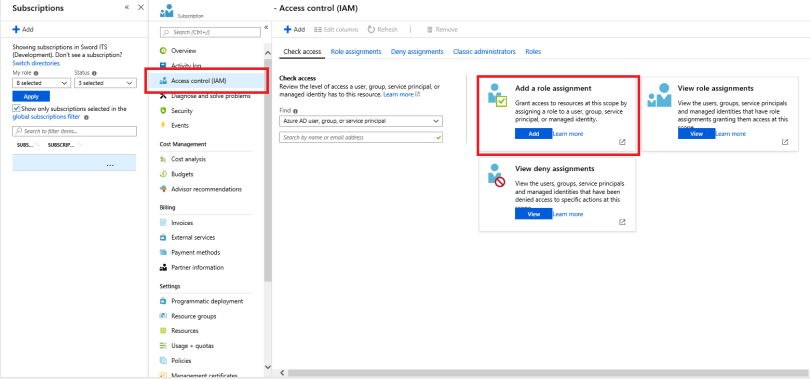810x379 pixels.
Task: Switch to the Classic administrators tab
Action: pos(484,52)
